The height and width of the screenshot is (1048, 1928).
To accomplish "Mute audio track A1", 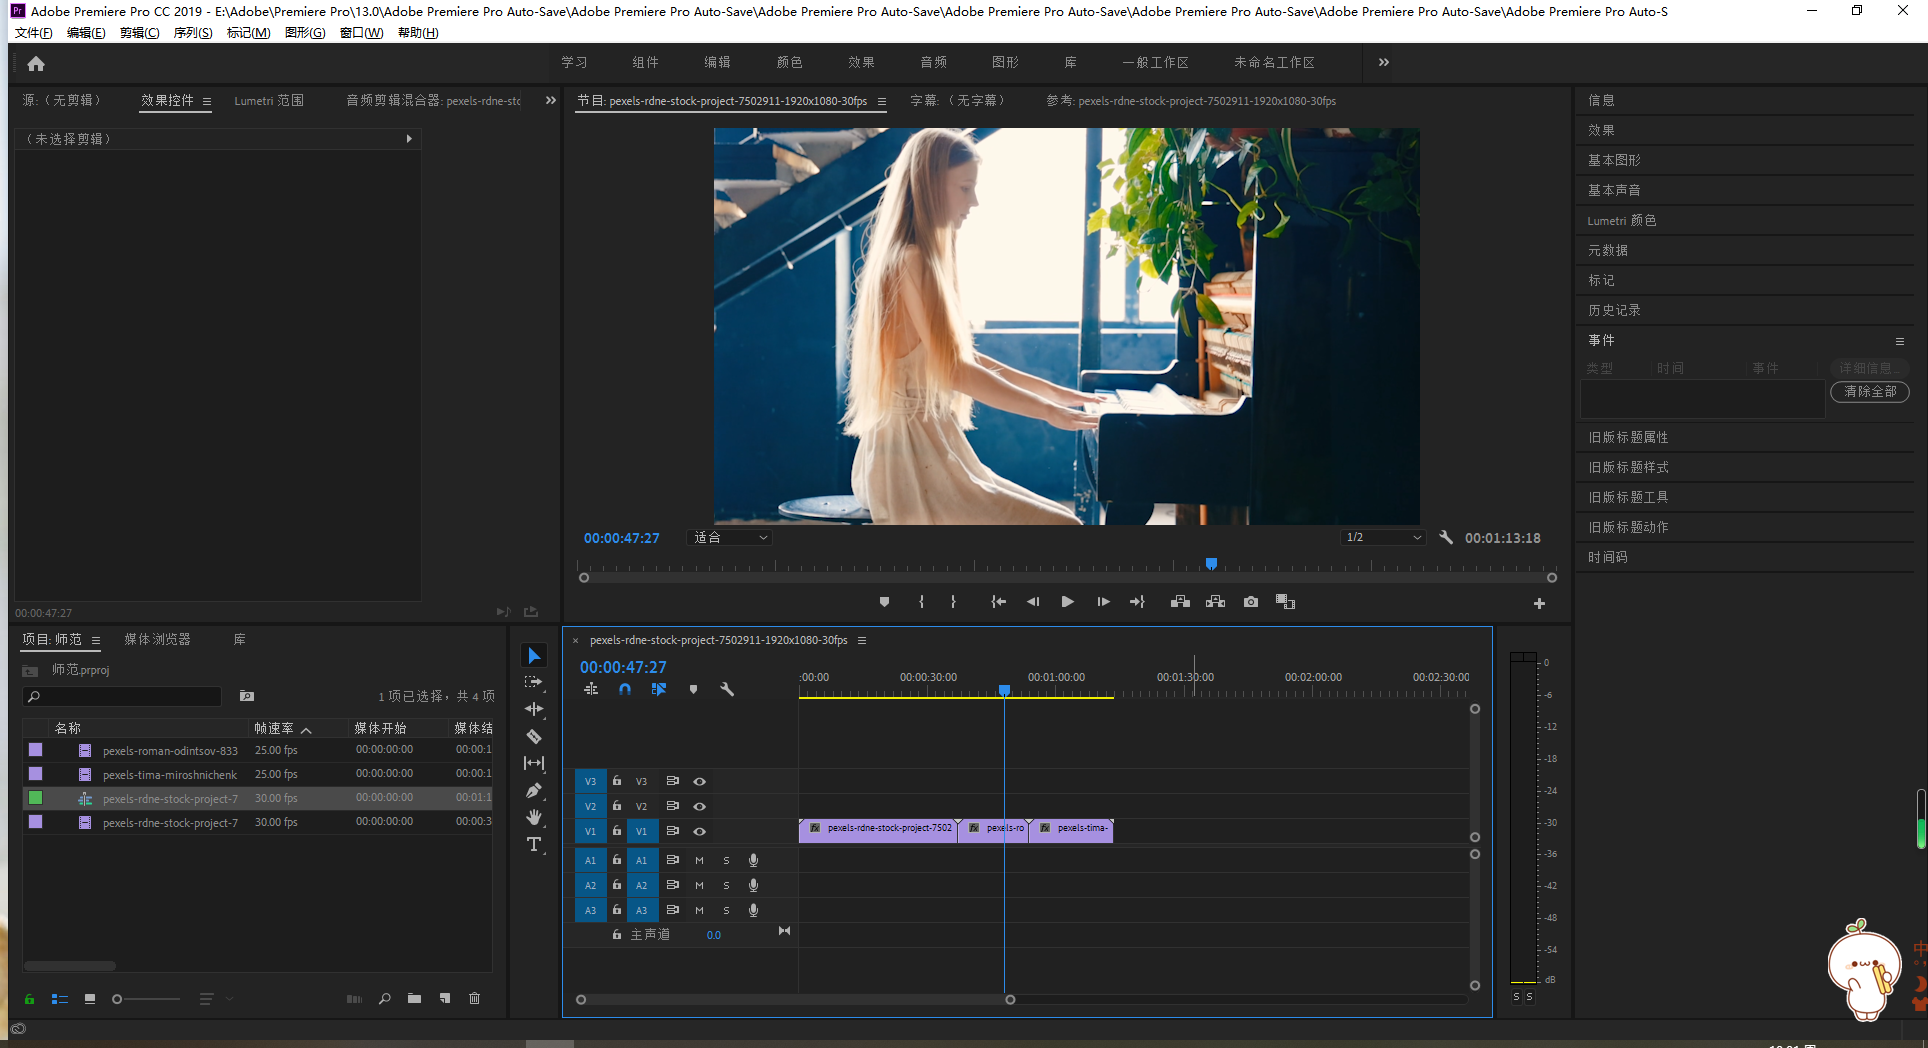I will point(699,861).
